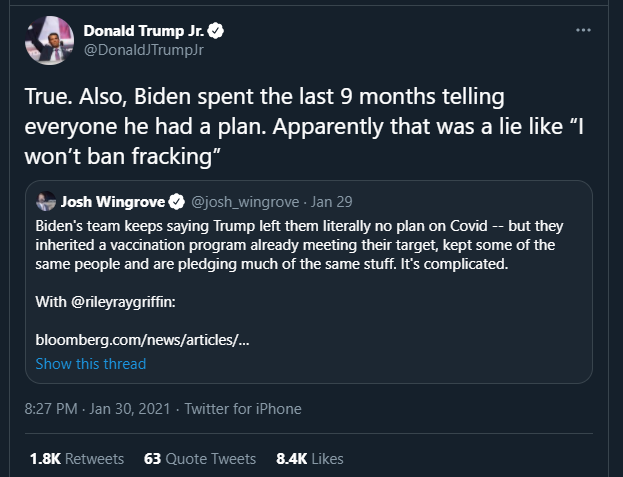Click the verified badge beside Donald Trump Jr.
This screenshot has height=477, width=623.
216,31
